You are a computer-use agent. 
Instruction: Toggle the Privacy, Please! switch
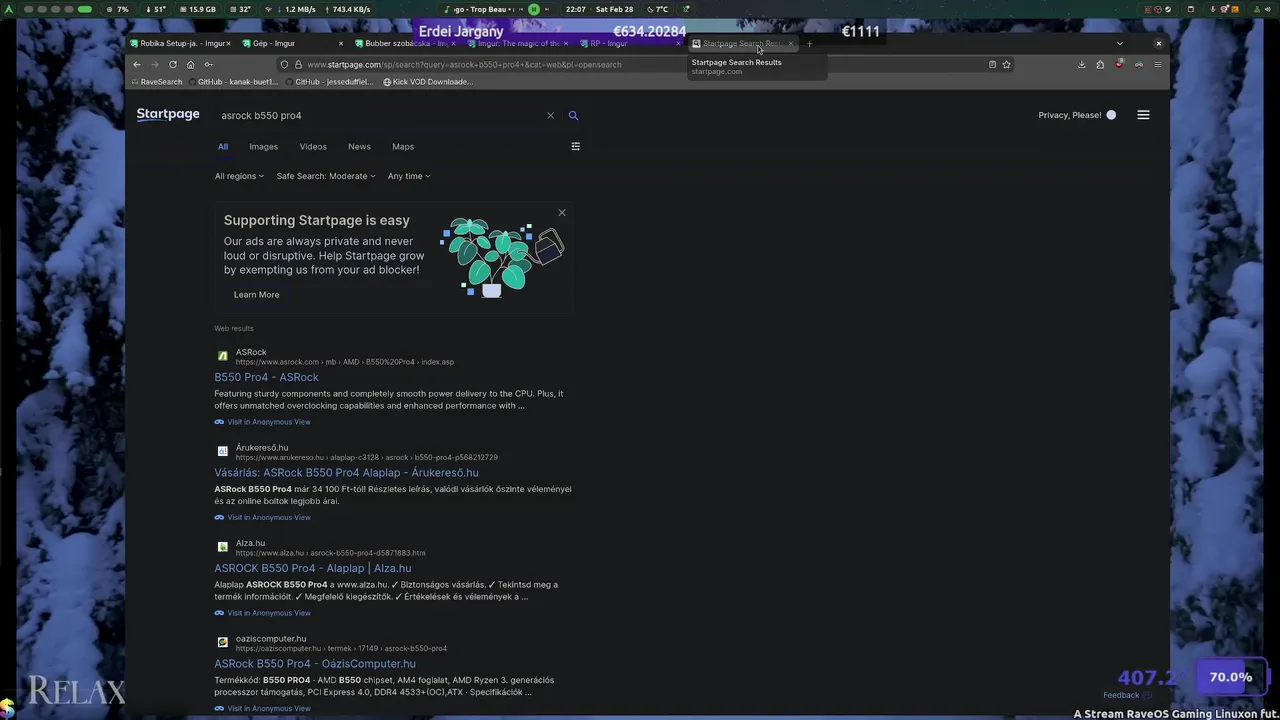point(1111,115)
